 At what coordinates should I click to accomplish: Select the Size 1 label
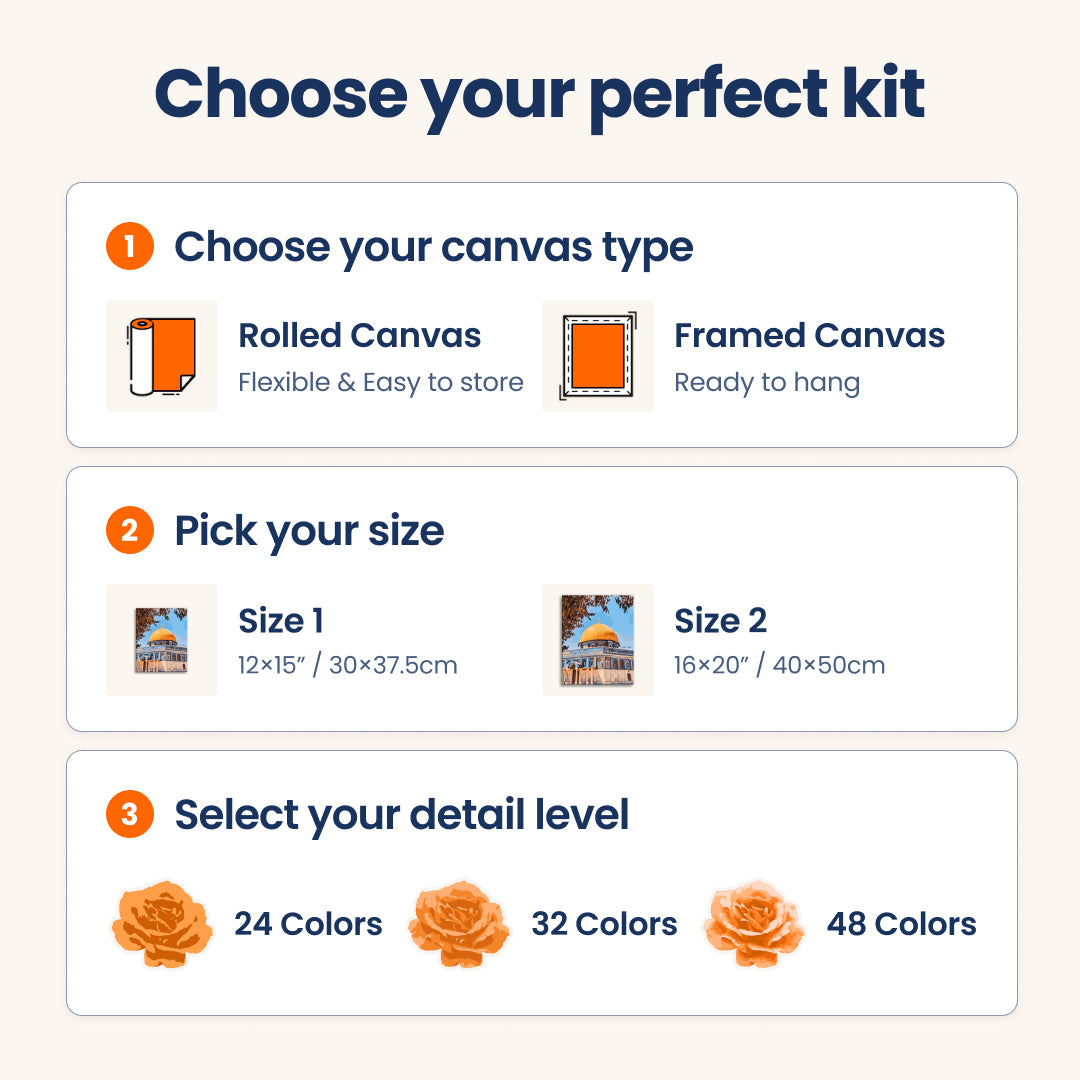281,621
